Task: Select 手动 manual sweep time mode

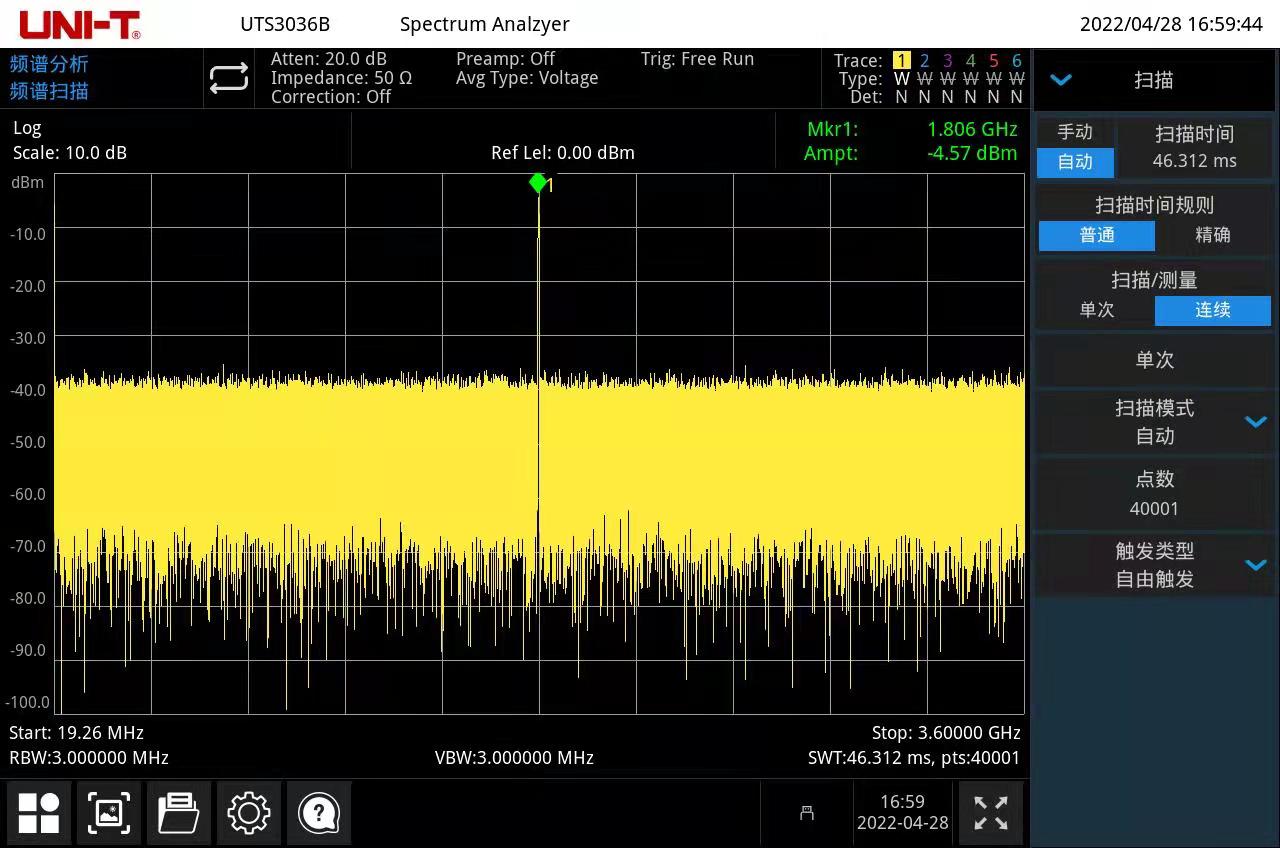Action: tap(1075, 132)
